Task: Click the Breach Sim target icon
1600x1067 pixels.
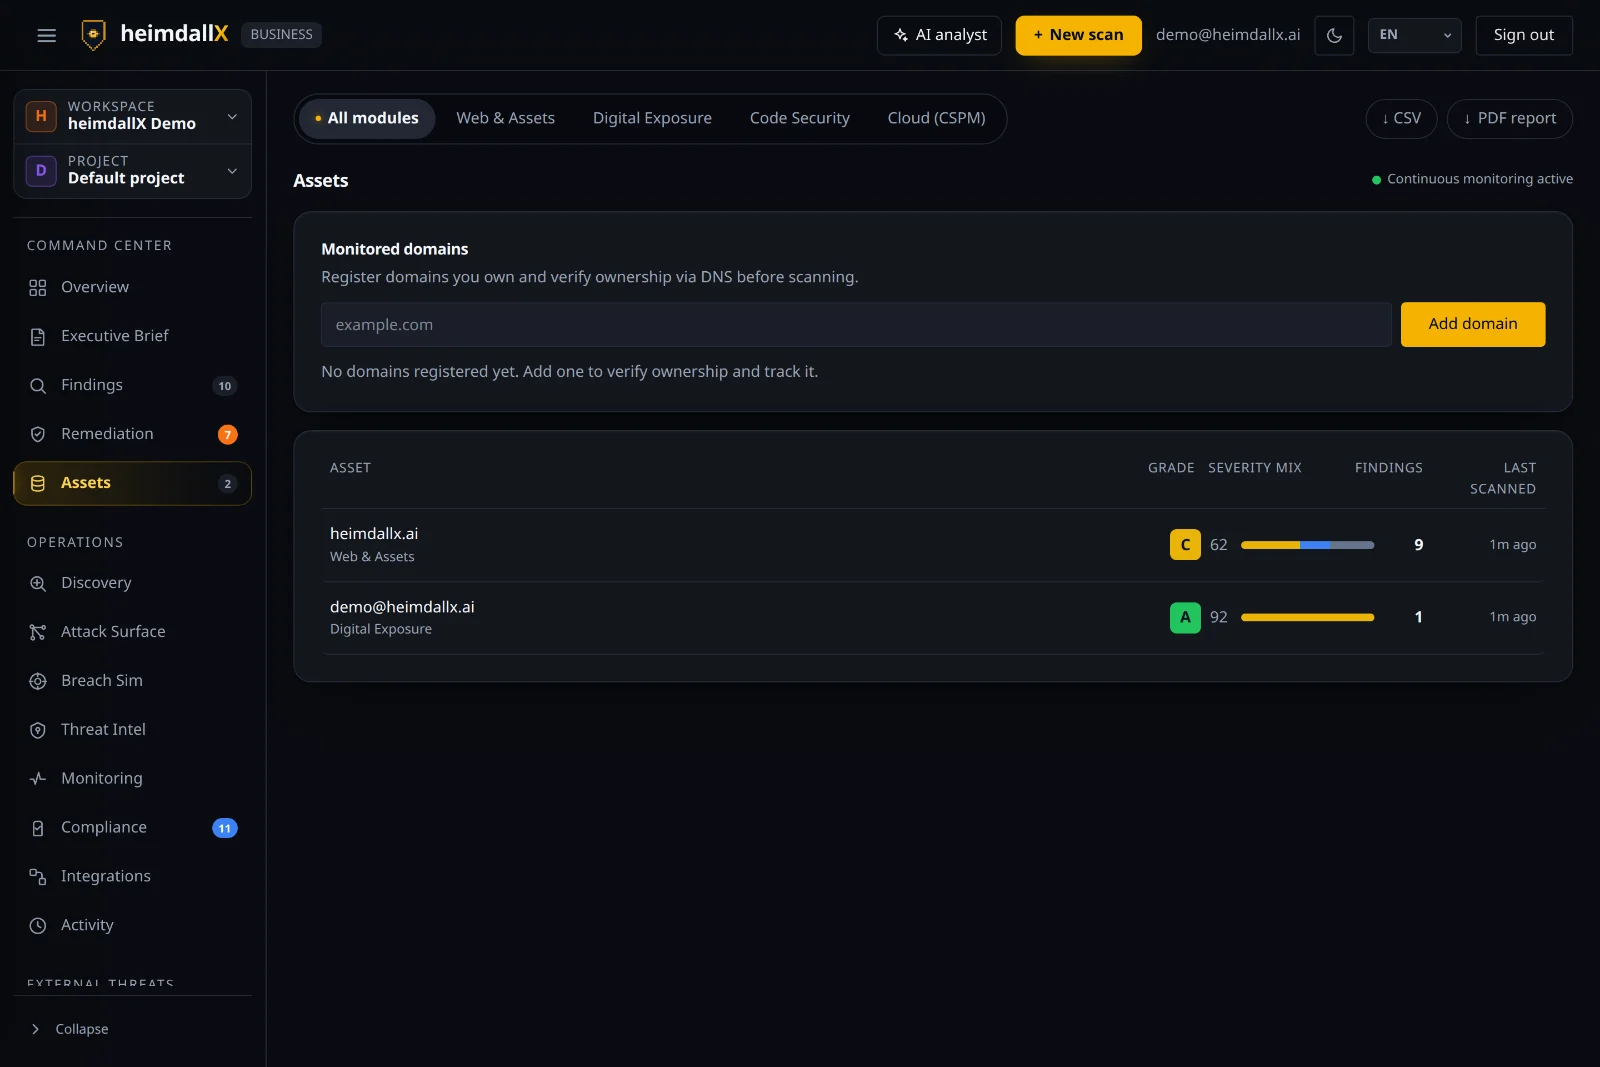Action: 38,682
